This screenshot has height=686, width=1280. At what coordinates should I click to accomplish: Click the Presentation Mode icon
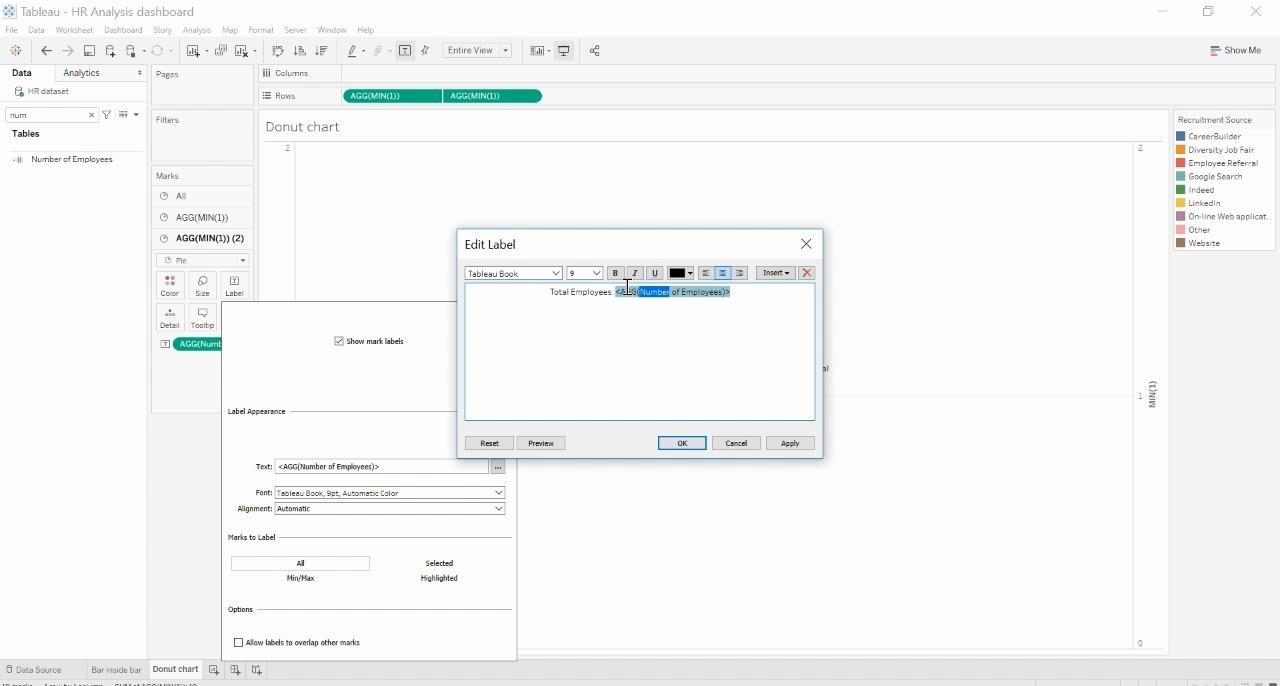(x=564, y=50)
